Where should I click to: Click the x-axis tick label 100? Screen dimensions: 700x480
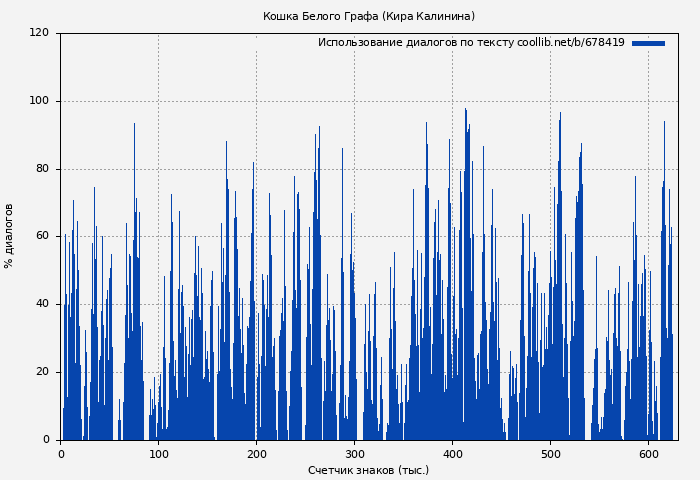[x=158, y=453]
